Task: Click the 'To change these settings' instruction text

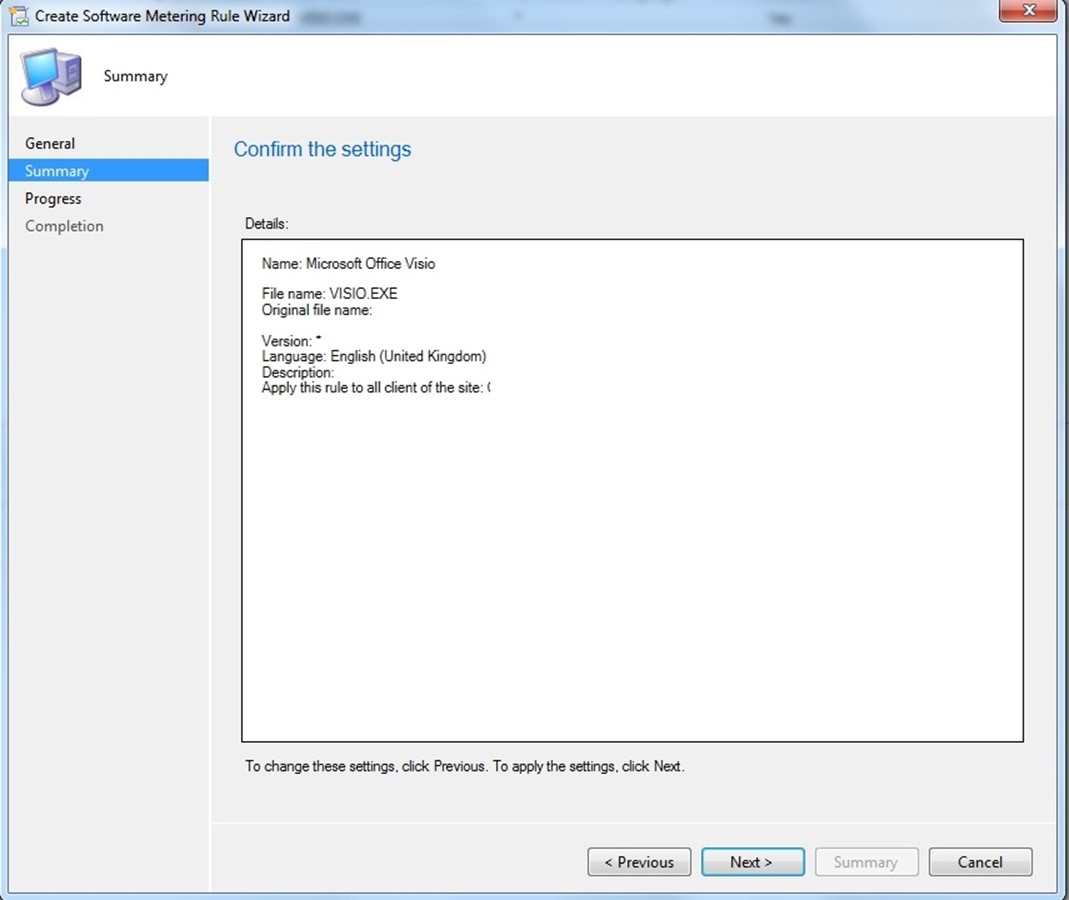Action: pos(464,766)
